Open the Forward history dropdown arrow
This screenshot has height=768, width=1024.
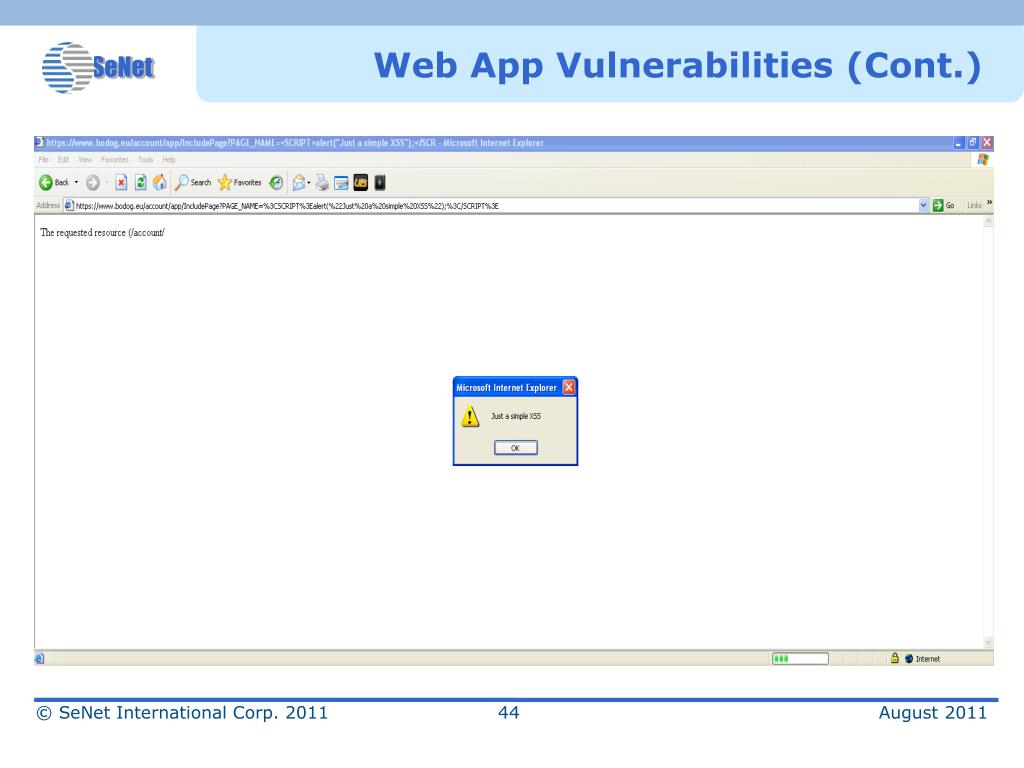[106, 183]
